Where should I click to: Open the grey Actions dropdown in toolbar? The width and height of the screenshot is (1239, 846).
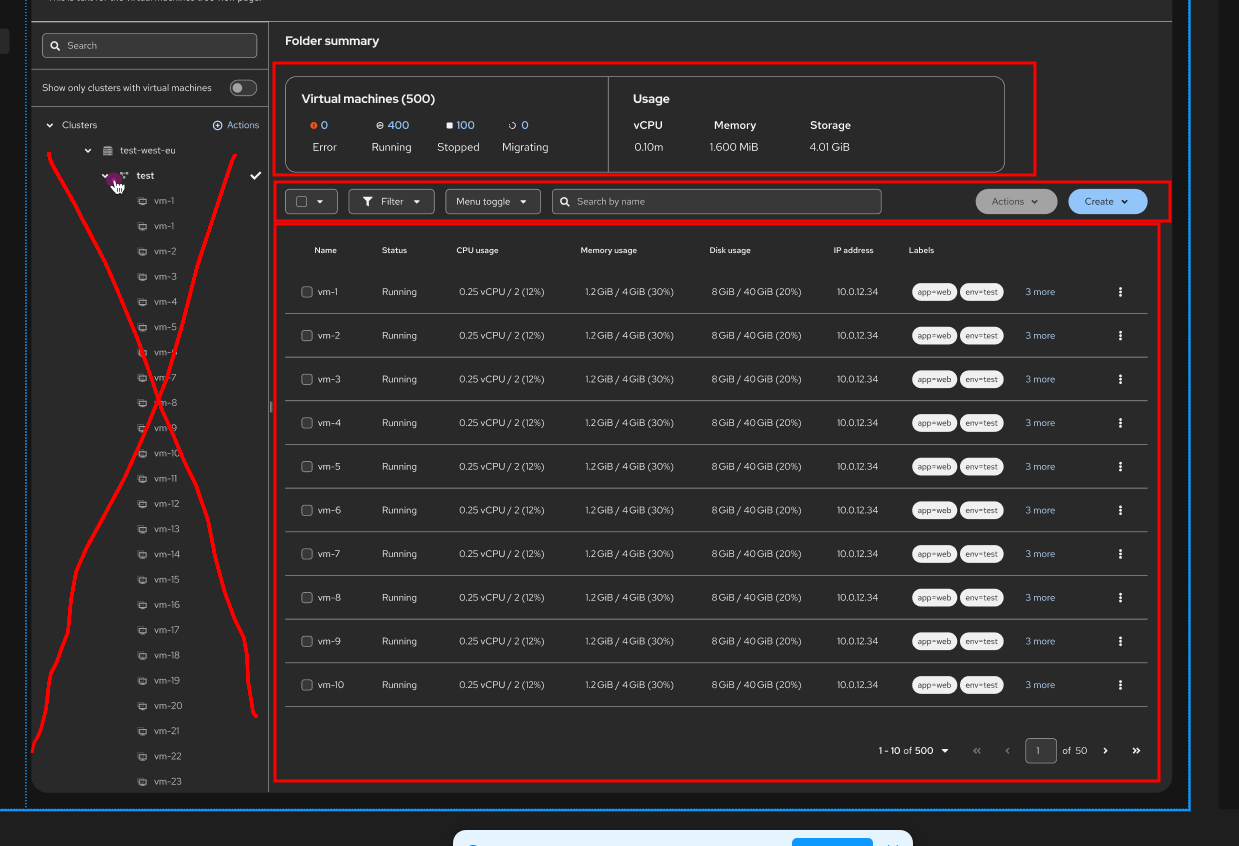coord(1016,202)
